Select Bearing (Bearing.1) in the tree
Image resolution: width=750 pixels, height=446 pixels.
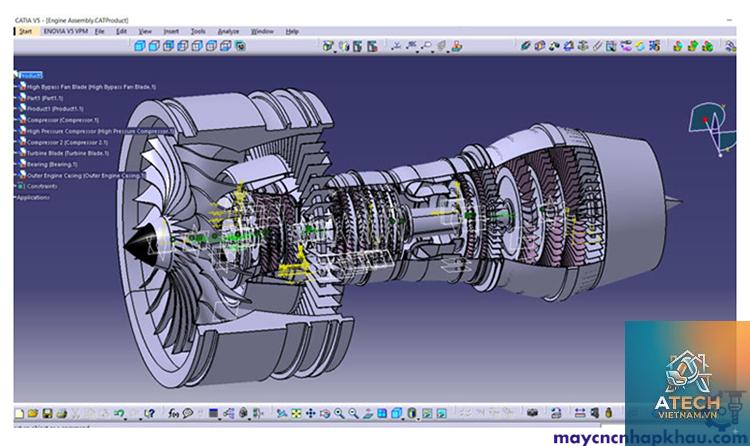[x=52, y=164]
